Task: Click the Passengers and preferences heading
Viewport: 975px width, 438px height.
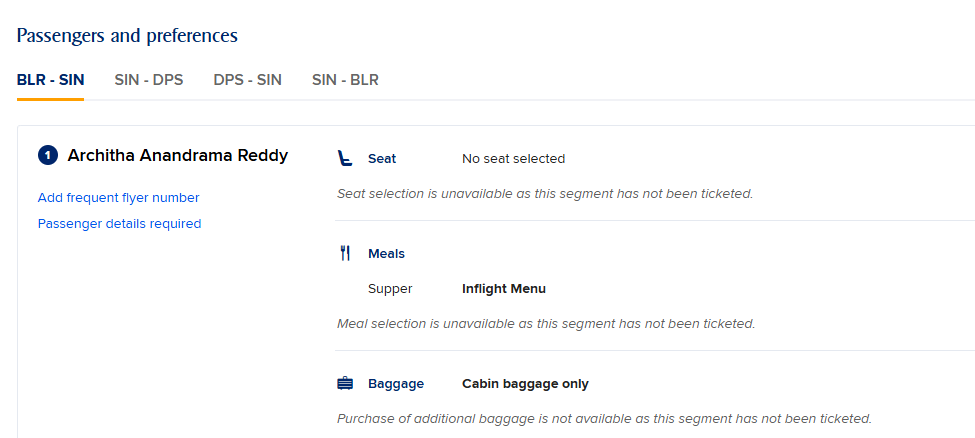Action: pyautogui.click(x=127, y=35)
